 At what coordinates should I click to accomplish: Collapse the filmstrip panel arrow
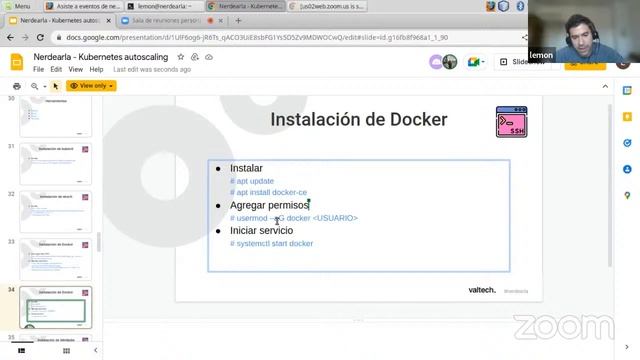(96, 350)
